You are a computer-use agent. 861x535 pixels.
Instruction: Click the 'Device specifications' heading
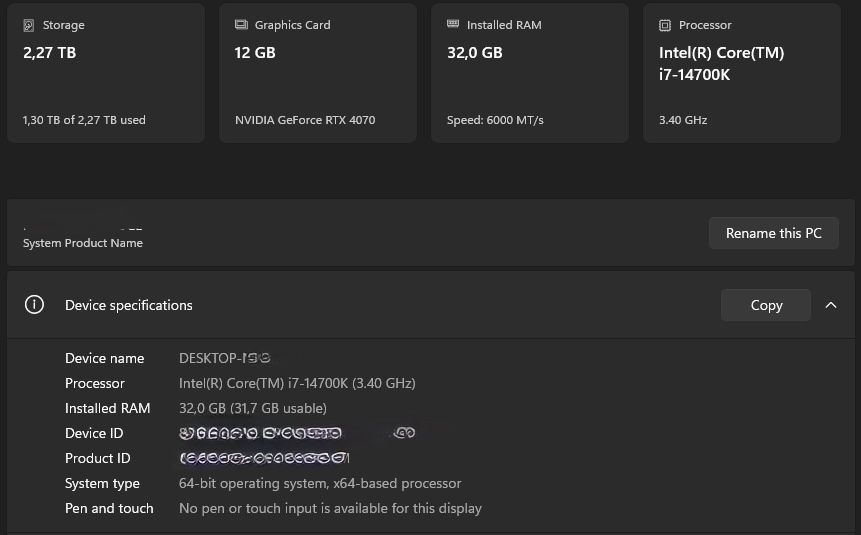[128, 305]
